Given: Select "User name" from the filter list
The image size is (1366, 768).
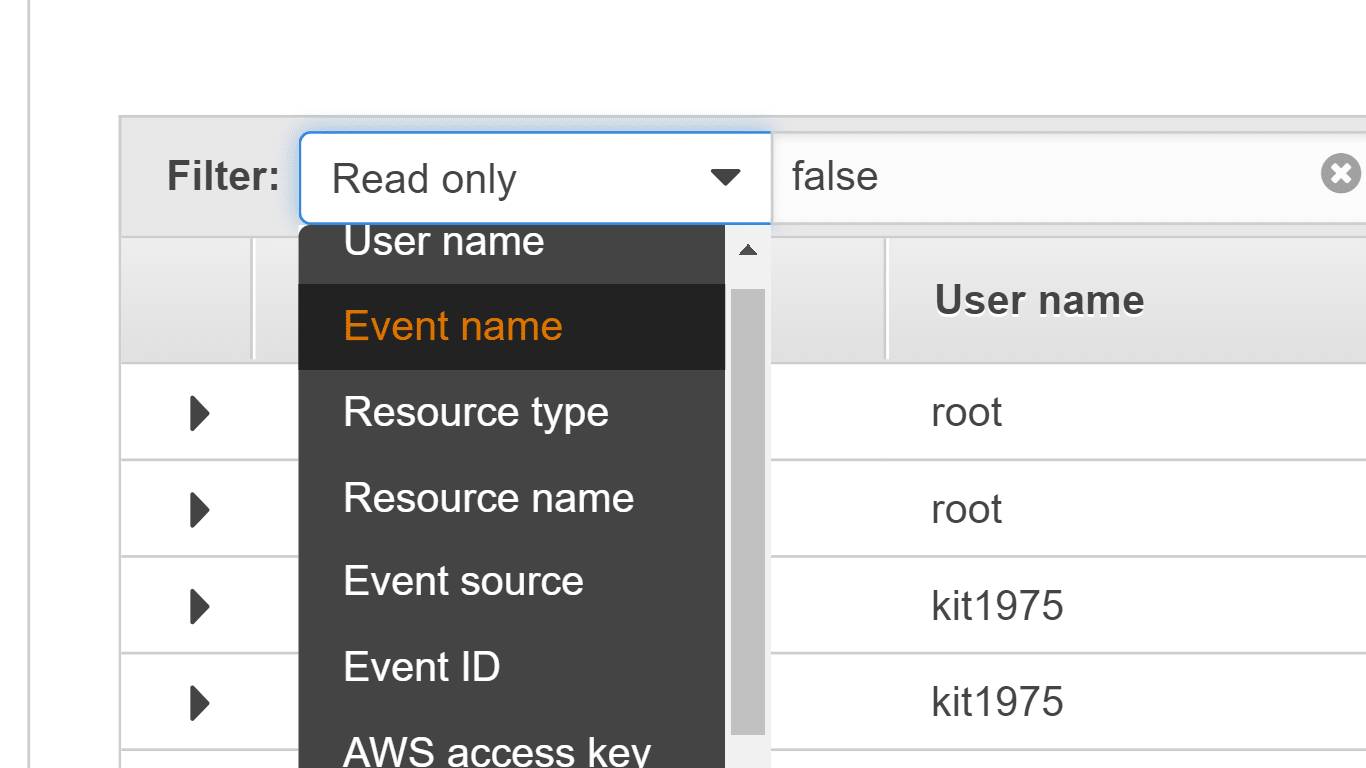Looking at the screenshot, I should 443,240.
